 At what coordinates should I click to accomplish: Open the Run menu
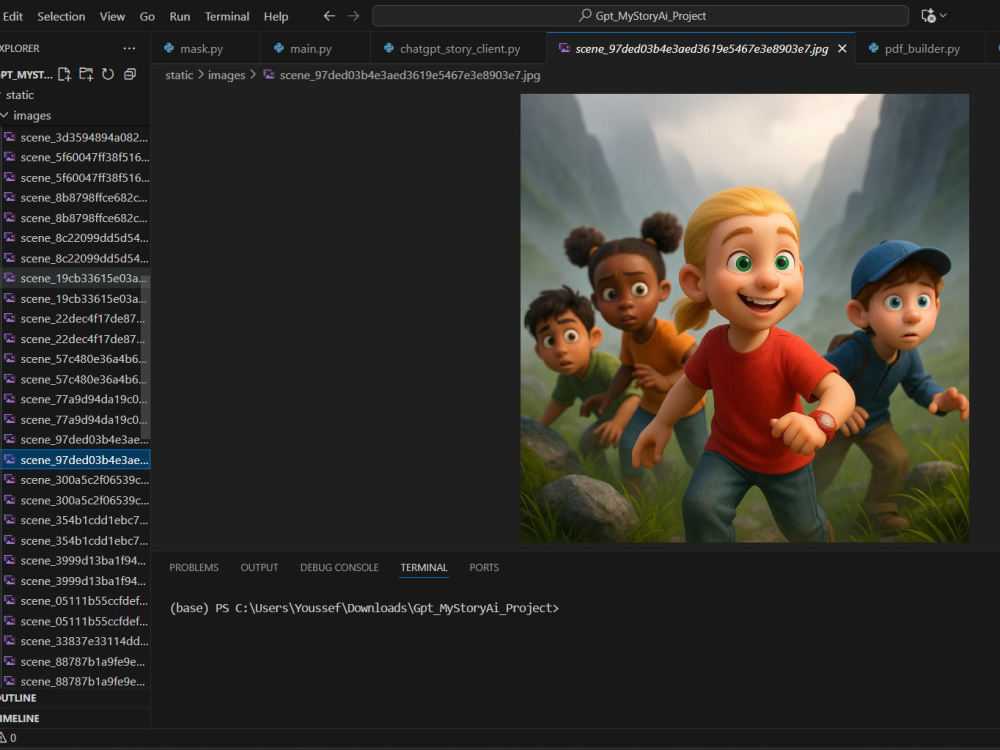click(180, 17)
